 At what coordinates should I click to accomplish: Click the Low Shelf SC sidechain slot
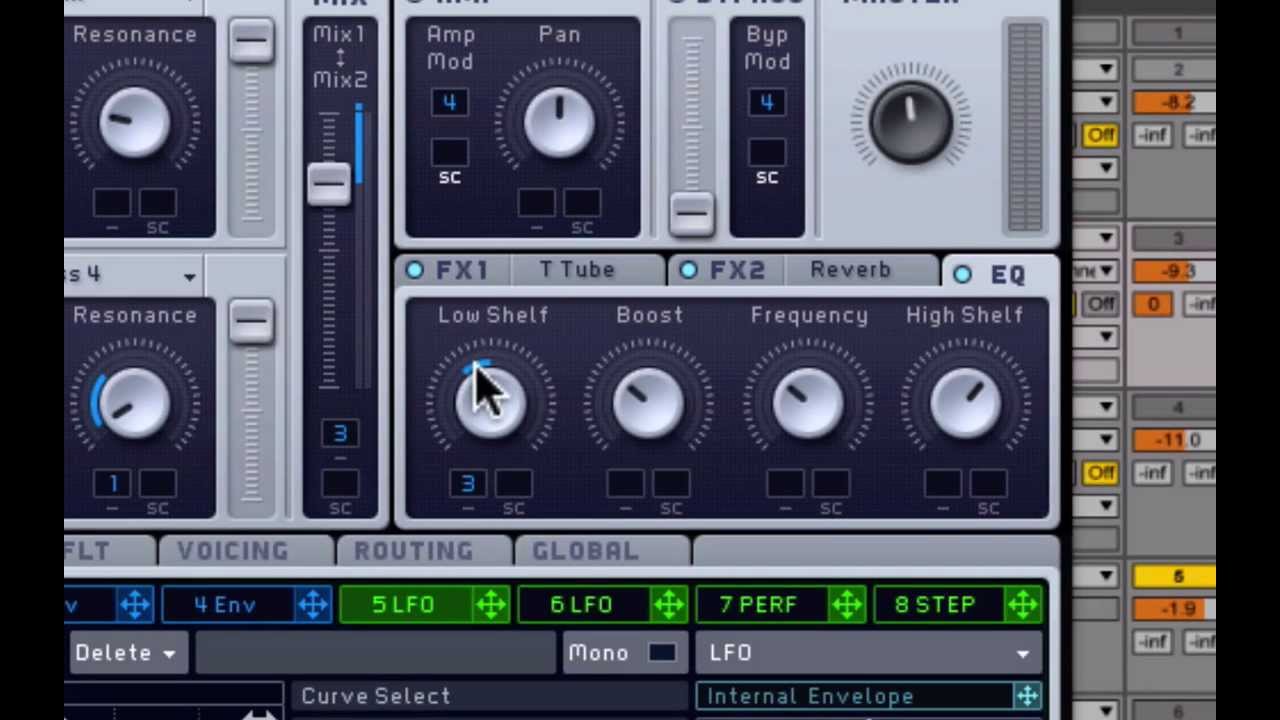pyautogui.click(x=513, y=484)
